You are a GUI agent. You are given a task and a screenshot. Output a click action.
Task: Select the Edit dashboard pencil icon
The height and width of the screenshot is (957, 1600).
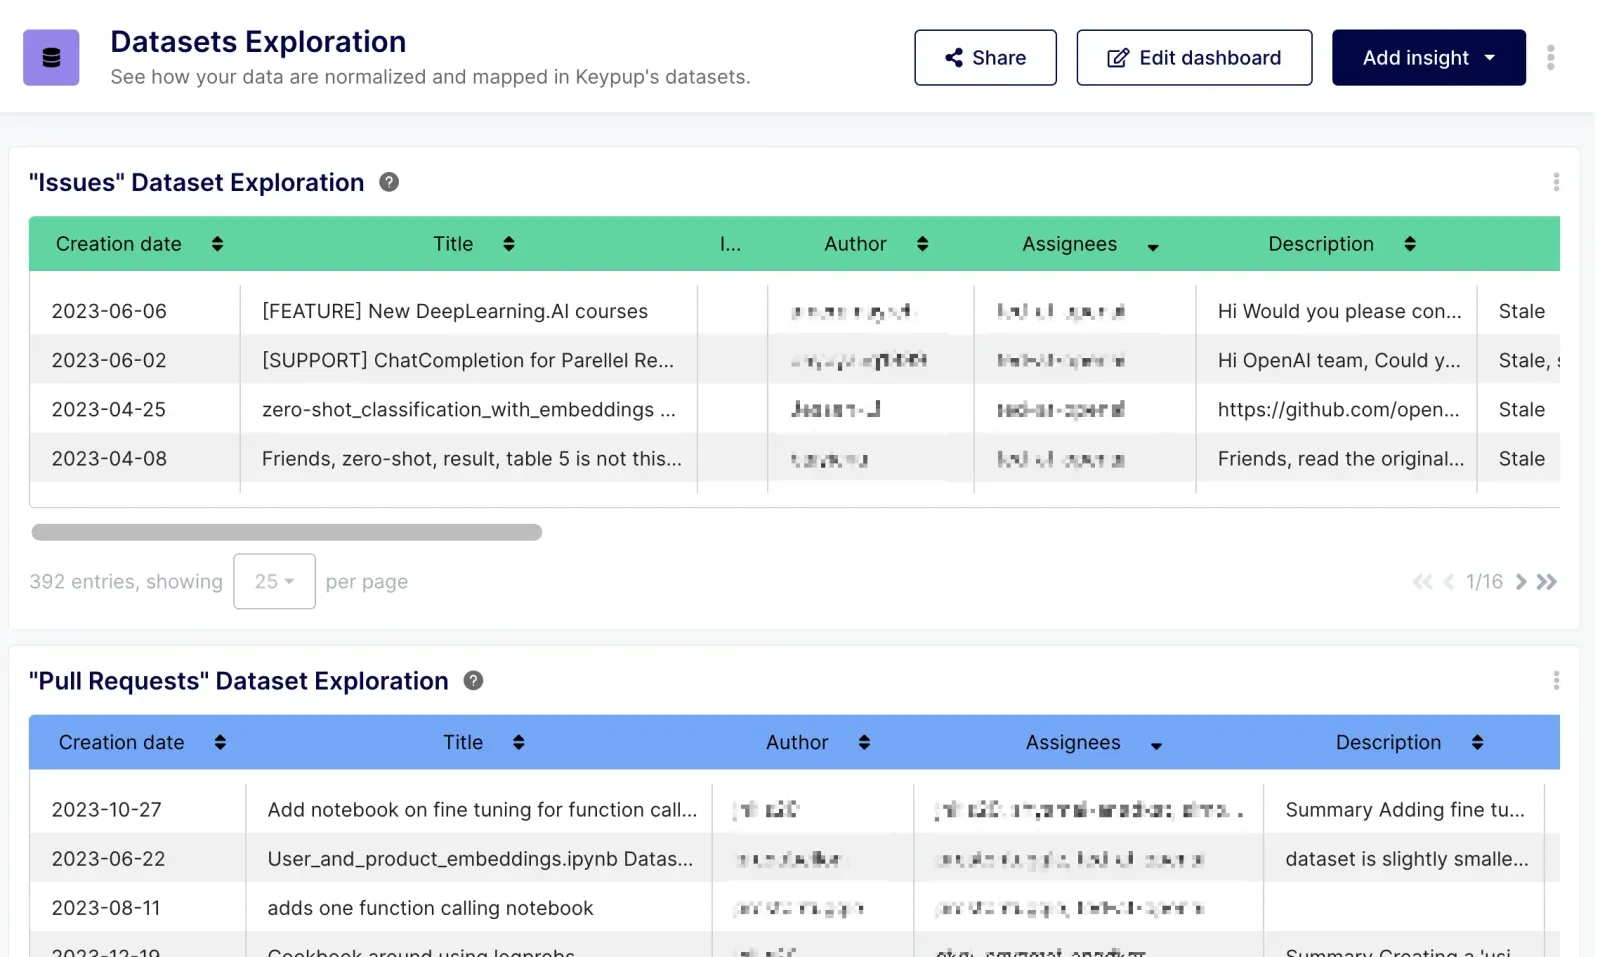point(1115,57)
